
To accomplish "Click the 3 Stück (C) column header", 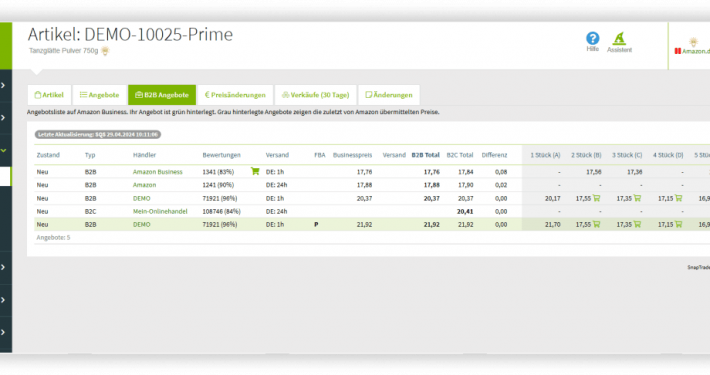I will pos(627,155).
